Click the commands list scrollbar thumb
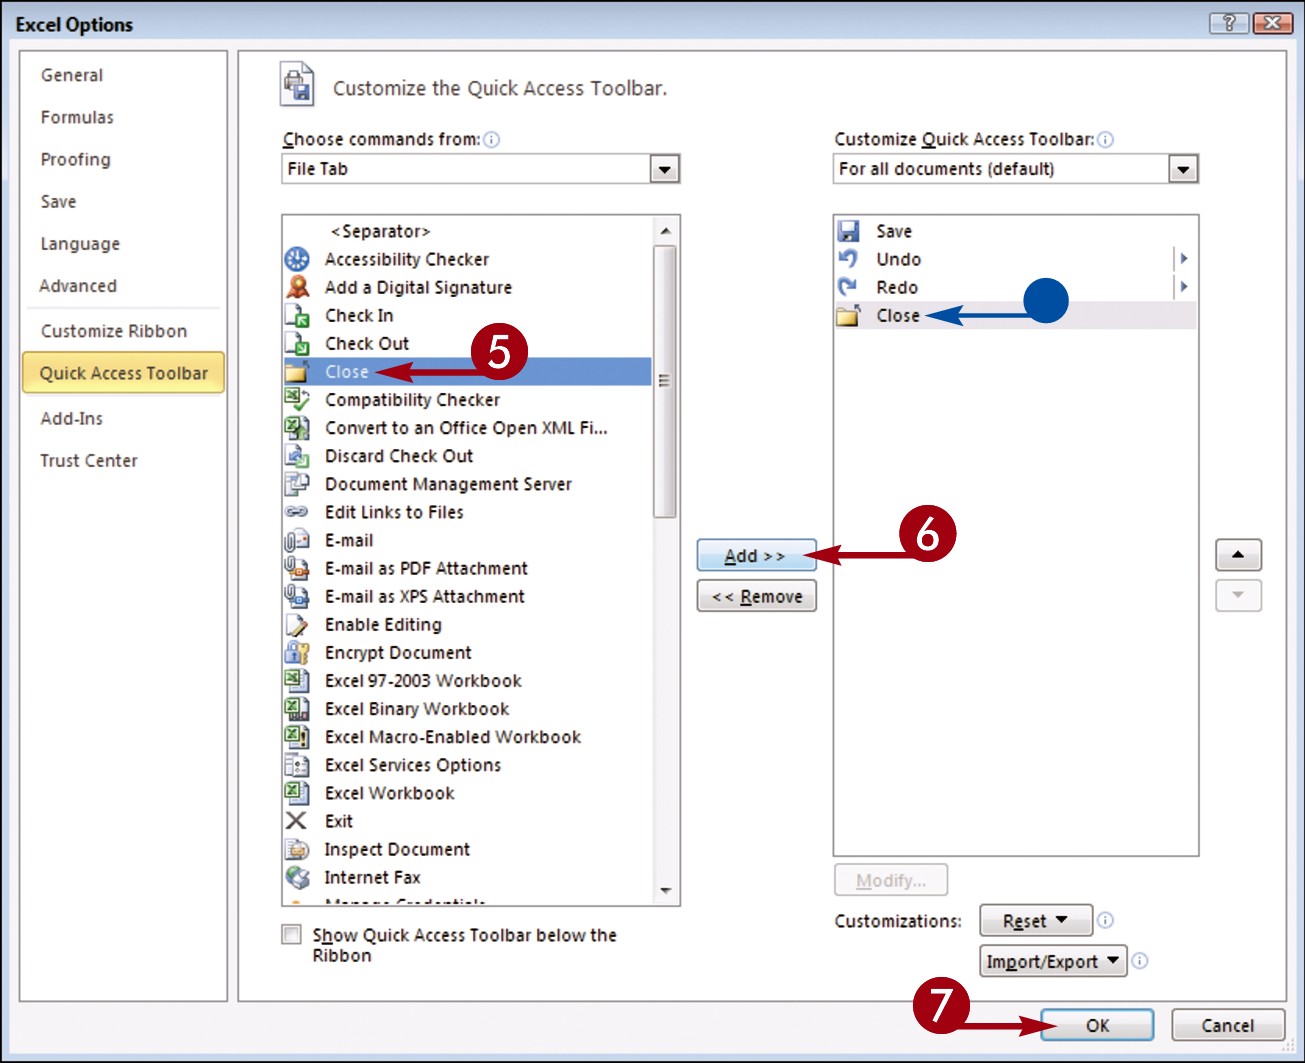This screenshot has height=1063, width=1305. pos(665,380)
